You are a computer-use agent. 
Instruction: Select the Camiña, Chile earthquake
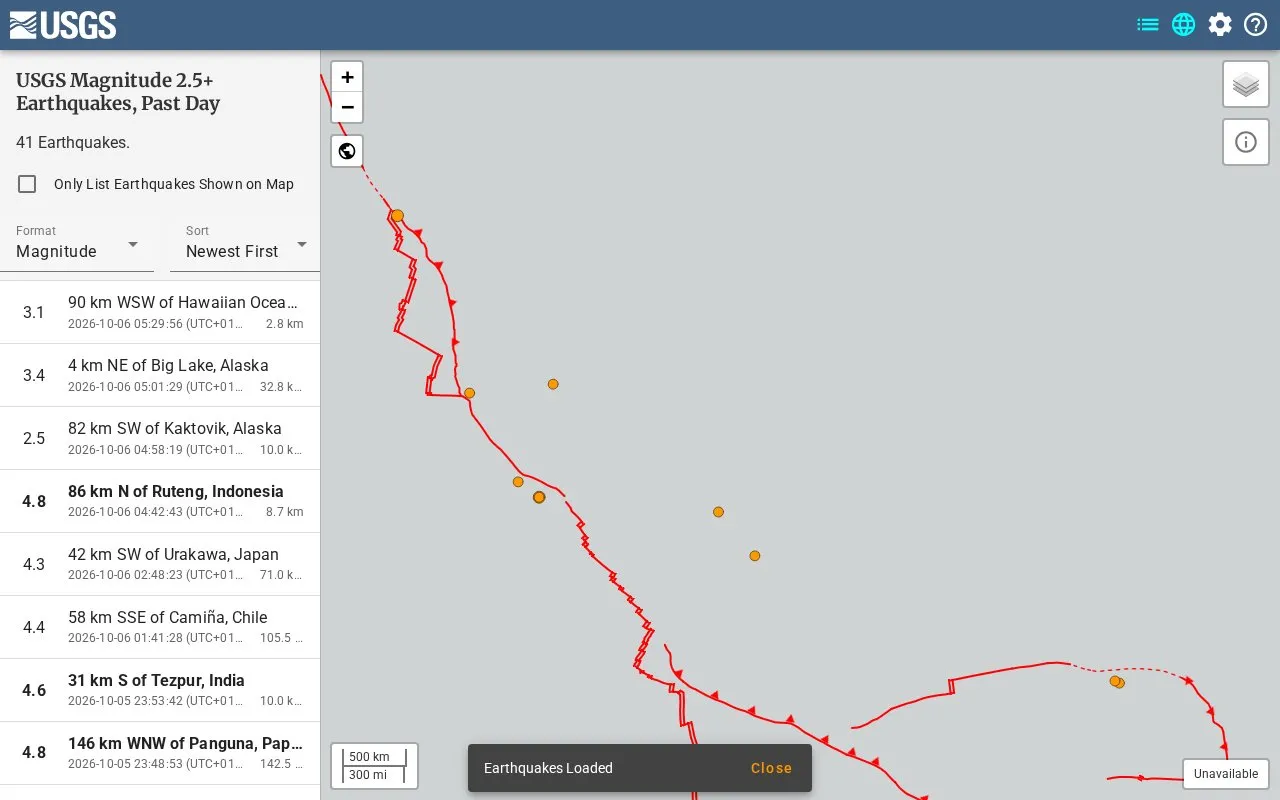(x=160, y=627)
